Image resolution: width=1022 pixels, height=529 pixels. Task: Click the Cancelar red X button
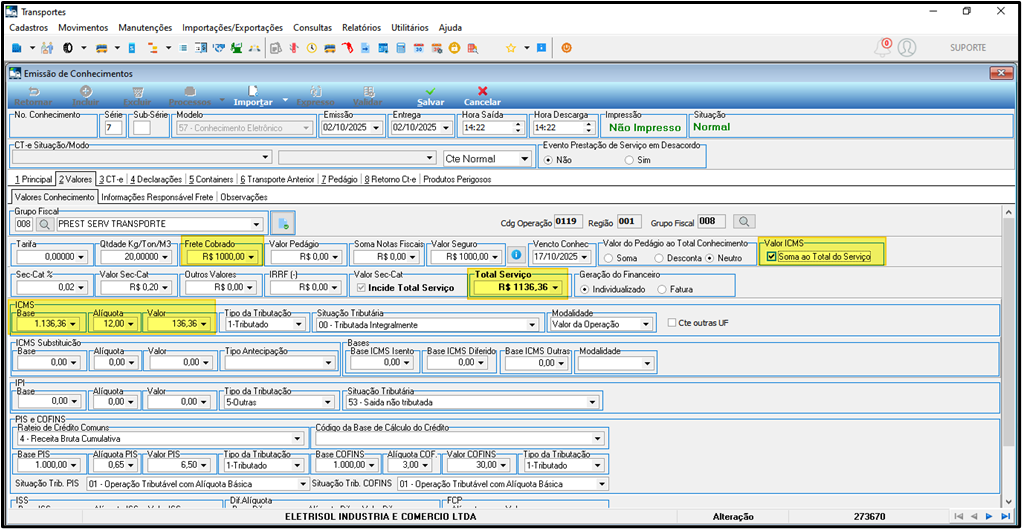tap(482, 96)
